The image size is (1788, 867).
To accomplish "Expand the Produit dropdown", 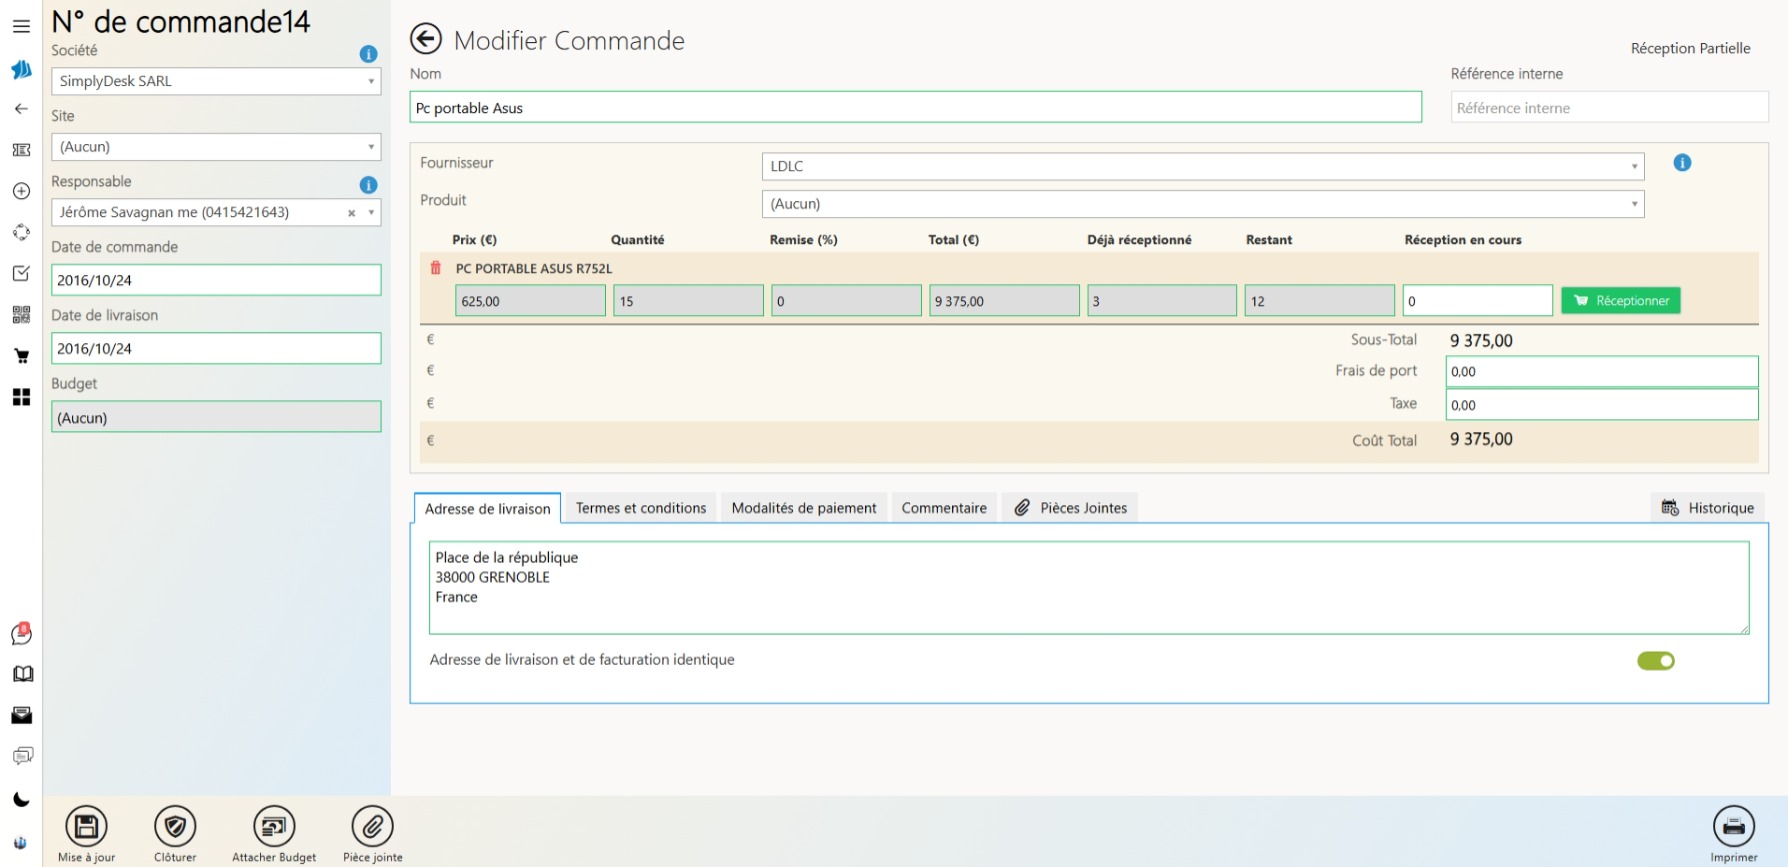I will point(1634,204).
